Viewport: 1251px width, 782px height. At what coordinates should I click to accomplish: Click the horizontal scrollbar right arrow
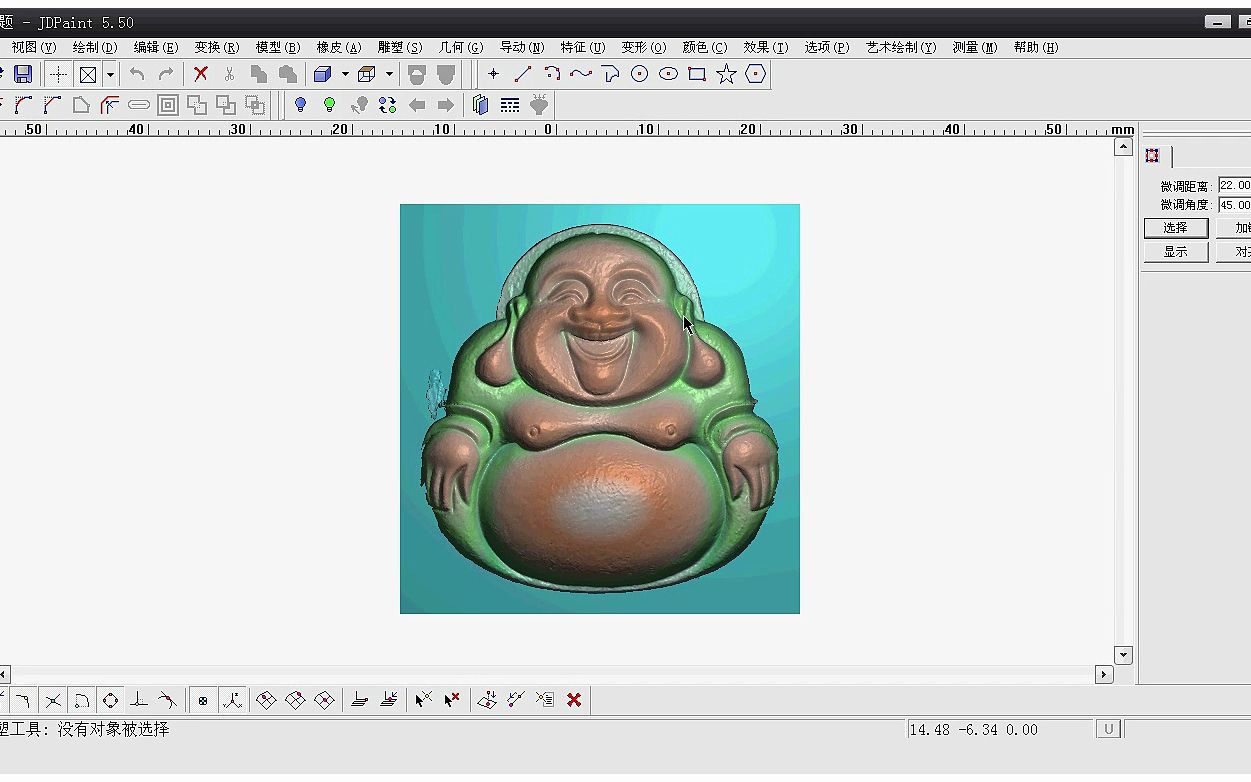[1104, 674]
